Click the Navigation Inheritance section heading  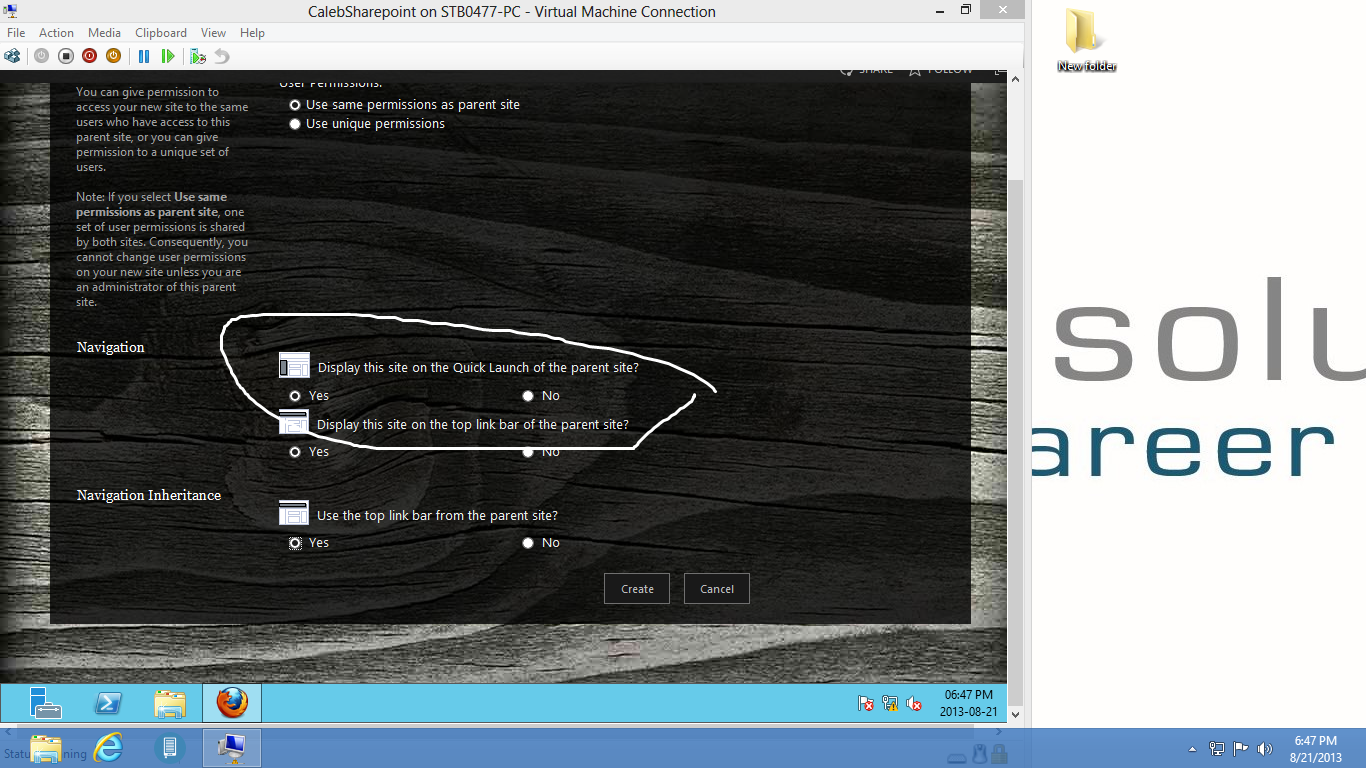click(149, 495)
